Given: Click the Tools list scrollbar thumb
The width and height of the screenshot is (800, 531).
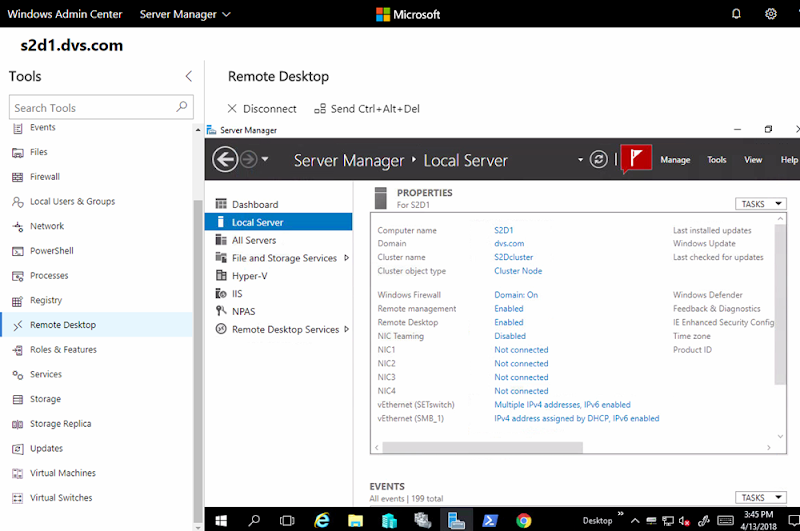Looking at the screenshot, I should (x=198, y=360).
